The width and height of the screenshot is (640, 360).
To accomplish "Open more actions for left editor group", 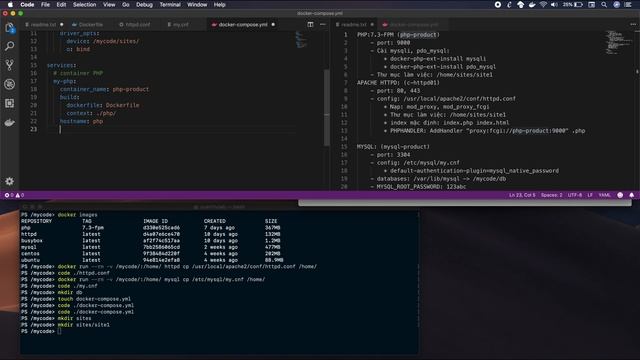I will pyautogui.click(x=322, y=24).
